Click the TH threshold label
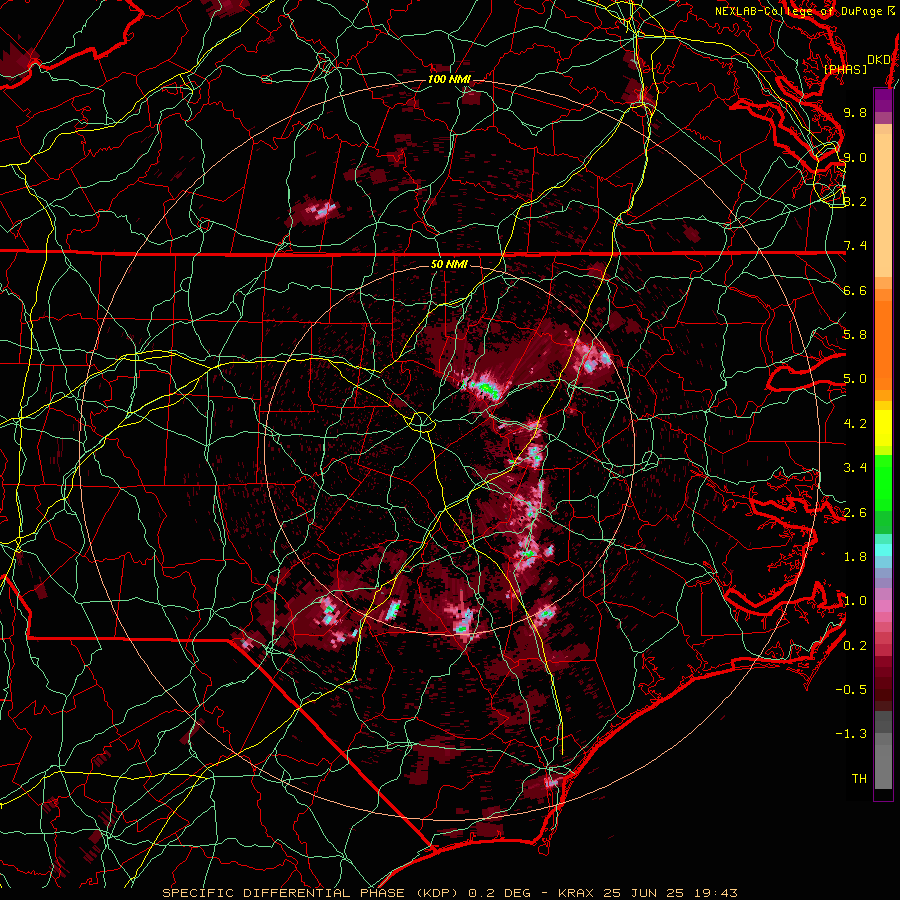 click(x=859, y=779)
